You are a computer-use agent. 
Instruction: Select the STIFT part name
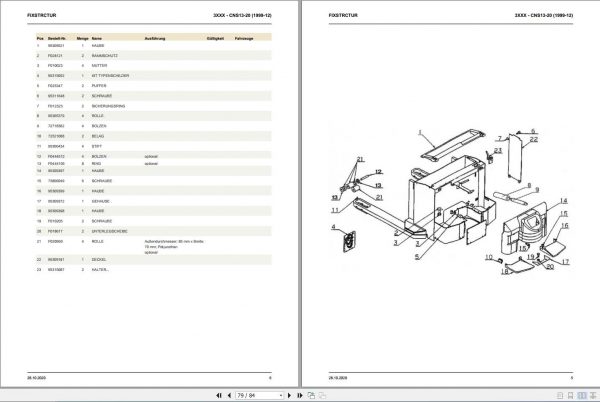[96, 146]
